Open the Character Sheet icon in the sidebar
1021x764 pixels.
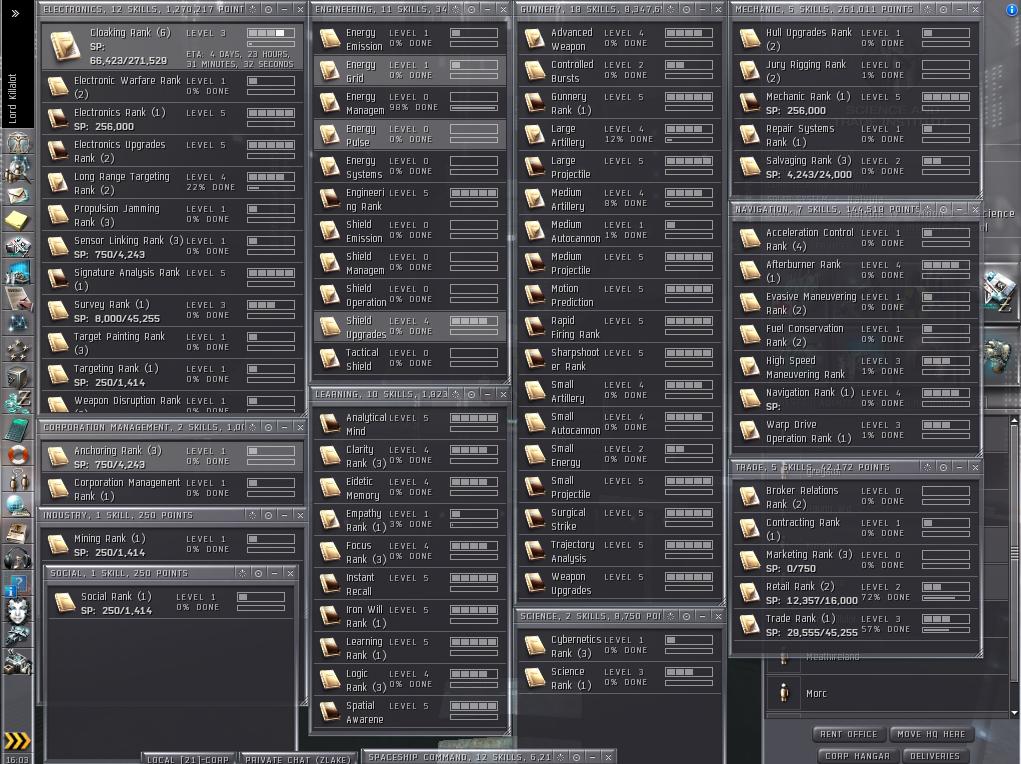(18, 141)
